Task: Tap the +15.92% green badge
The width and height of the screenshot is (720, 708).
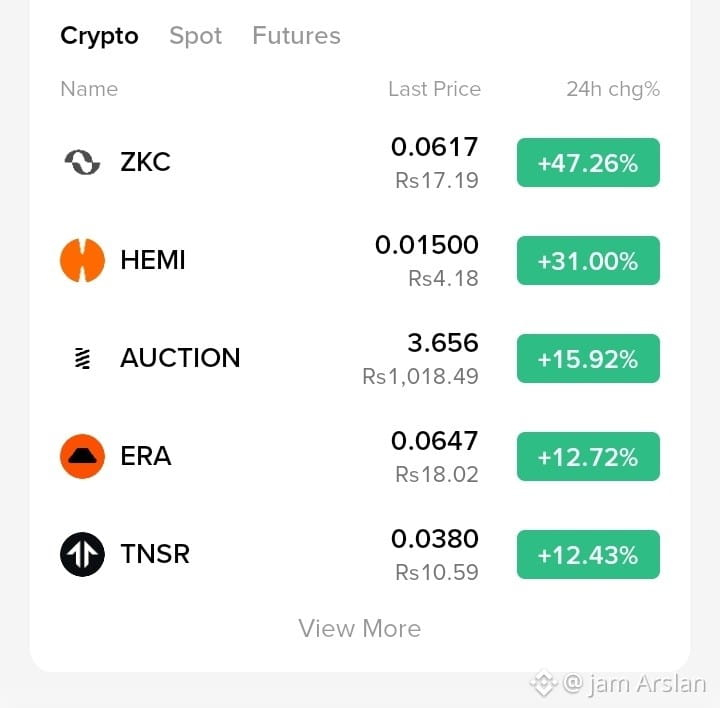Action: pyautogui.click(x=588, y=359)
